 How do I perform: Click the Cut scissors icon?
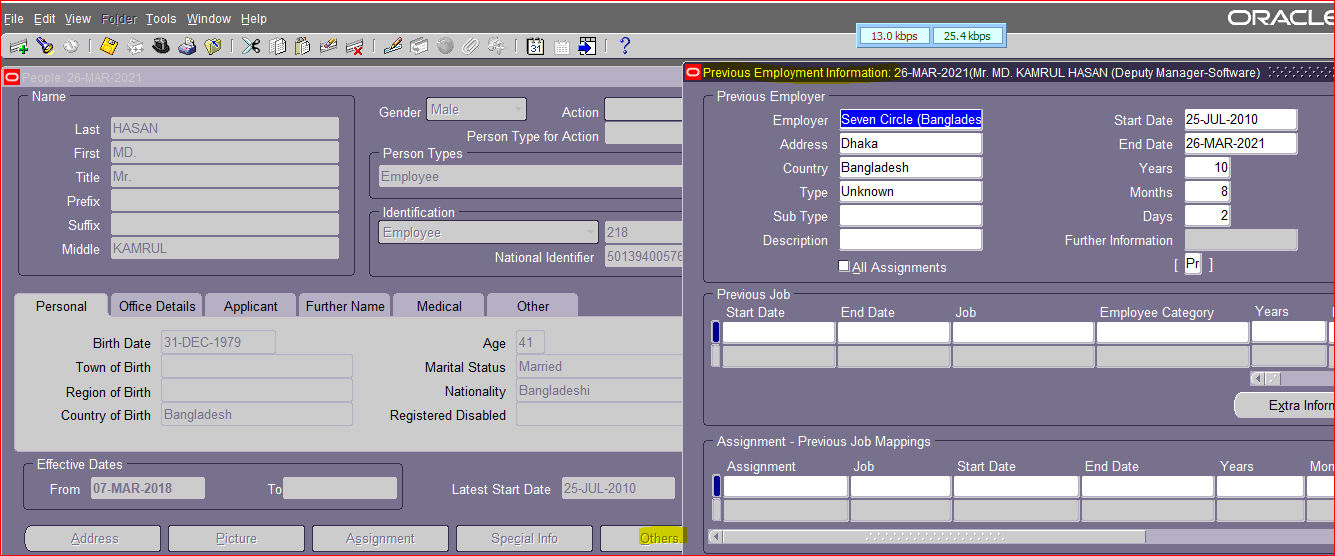(251, 46)
